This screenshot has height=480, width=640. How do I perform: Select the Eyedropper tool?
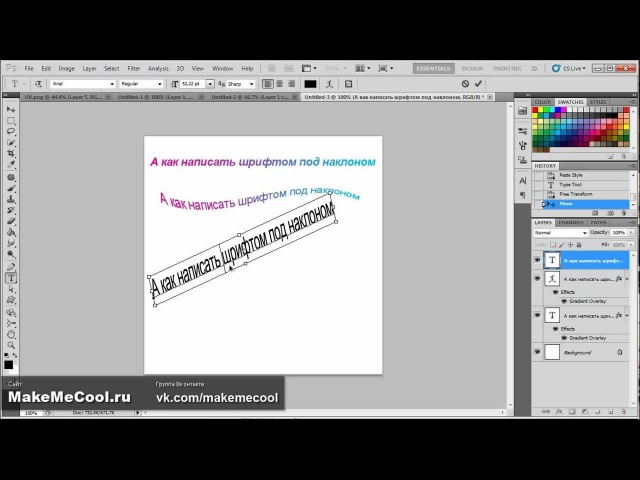pyautogui.click(x=11, y=164)
